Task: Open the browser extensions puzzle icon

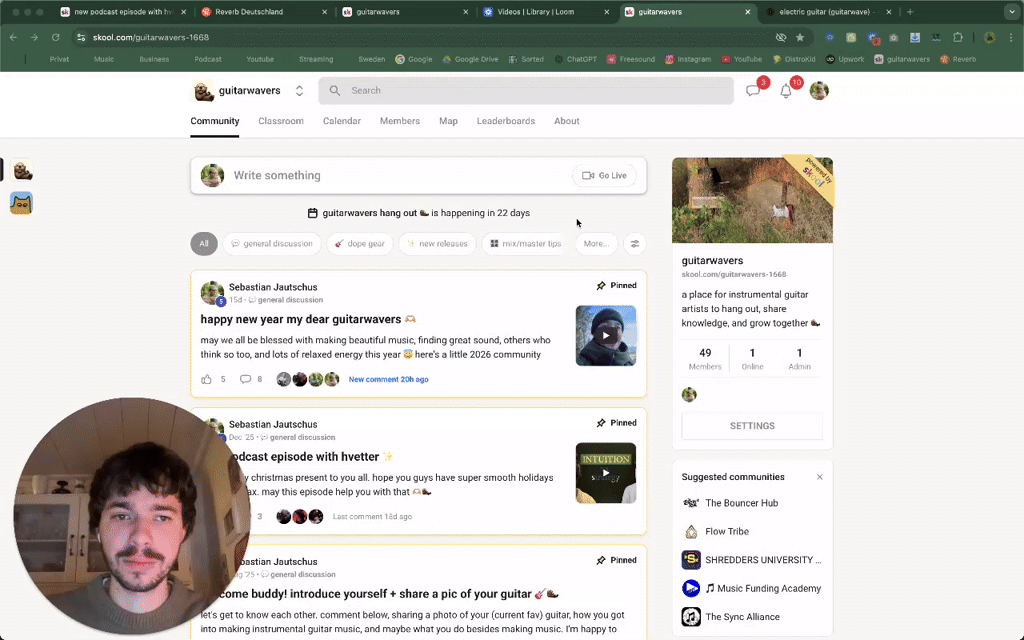Action: click(x=958, y=37)
